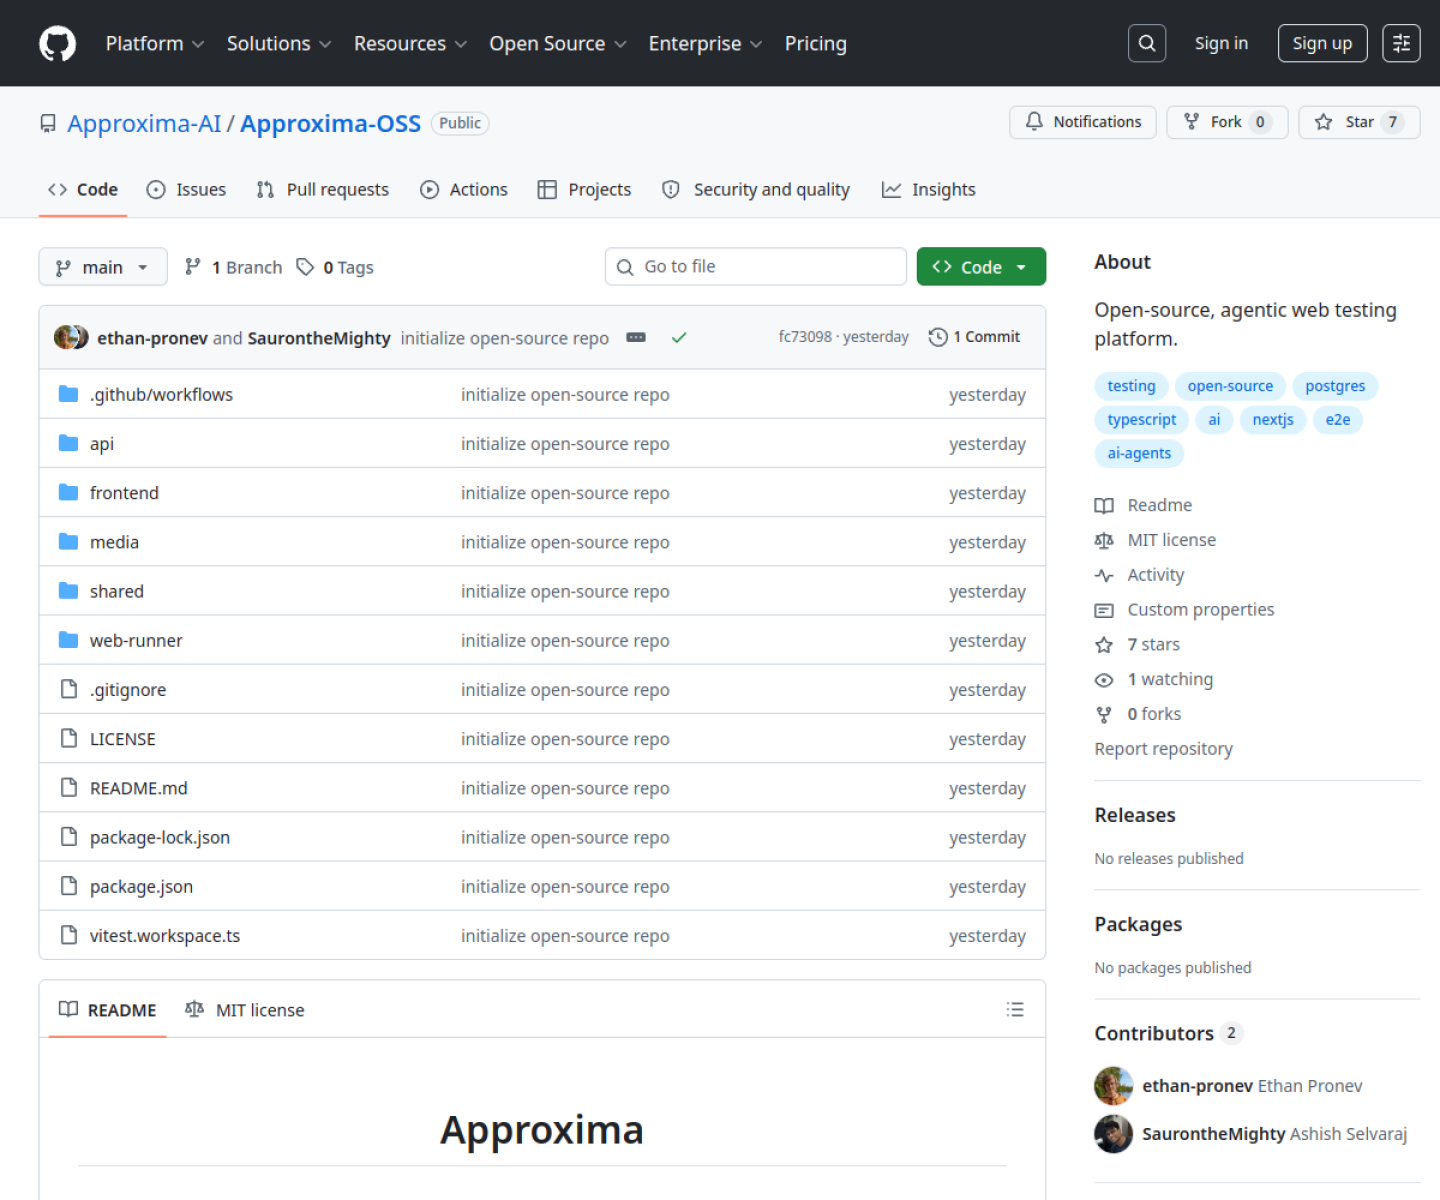Open the frontend folder

point(124,493)
